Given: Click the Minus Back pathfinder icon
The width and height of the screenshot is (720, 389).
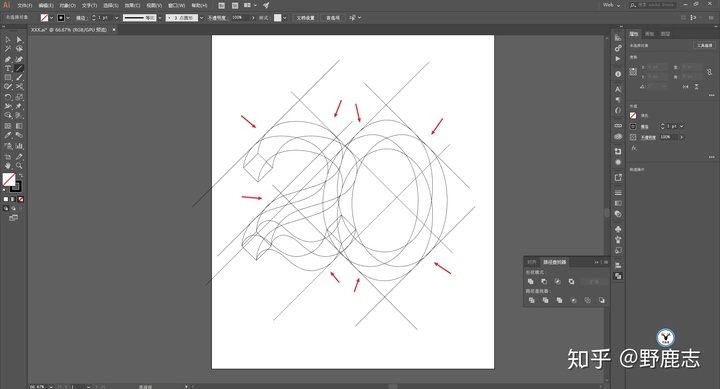Looking at the screenshot, I should [x=602, y=300].
